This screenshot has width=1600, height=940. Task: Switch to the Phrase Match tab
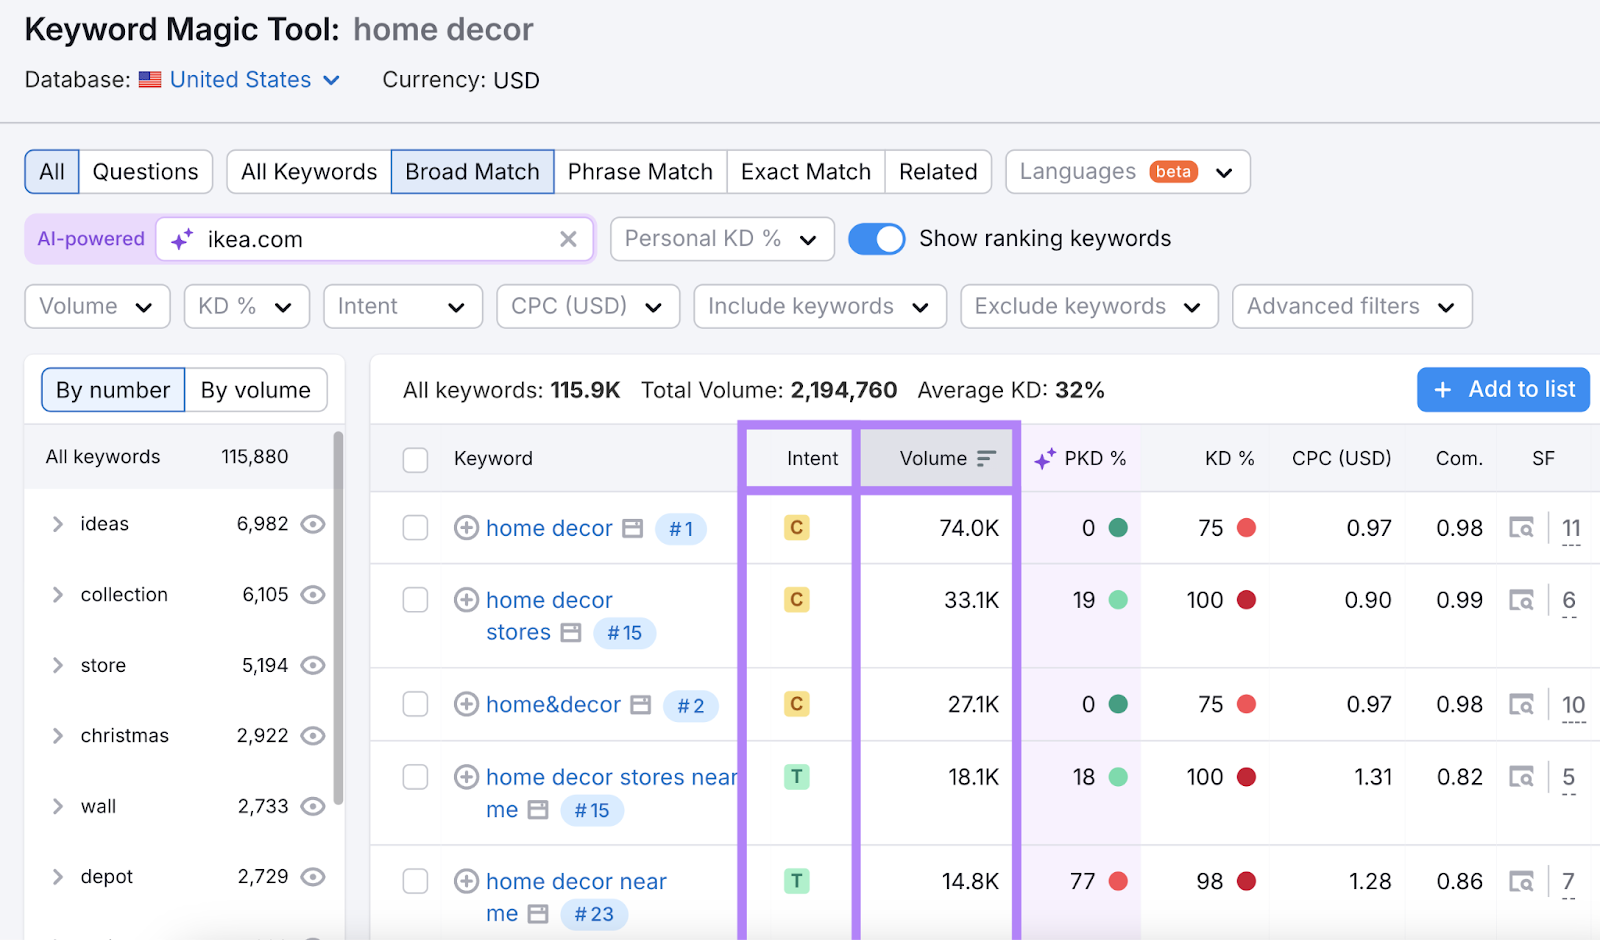click(x=640, y=172)
